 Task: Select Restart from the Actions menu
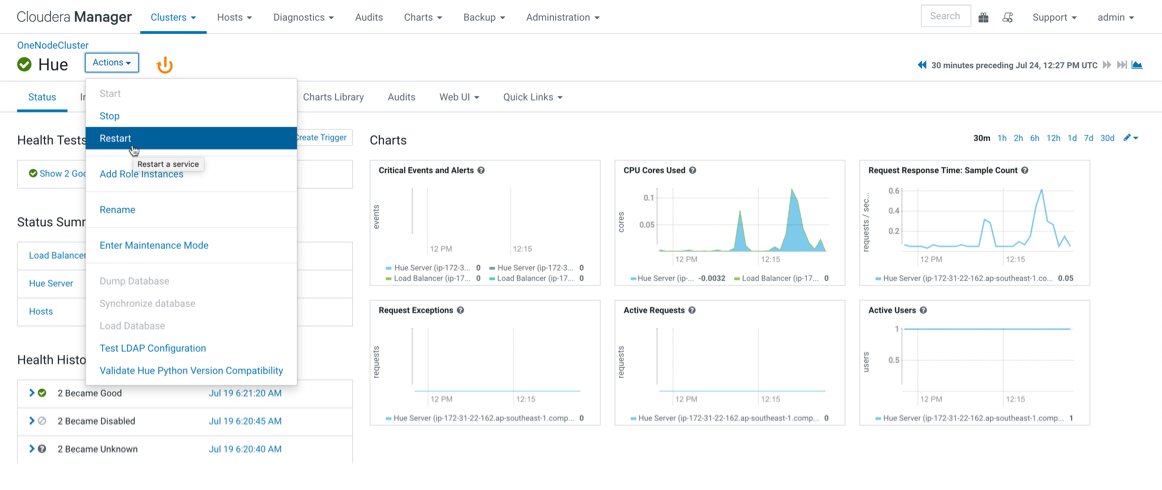(x=191, y=138)
